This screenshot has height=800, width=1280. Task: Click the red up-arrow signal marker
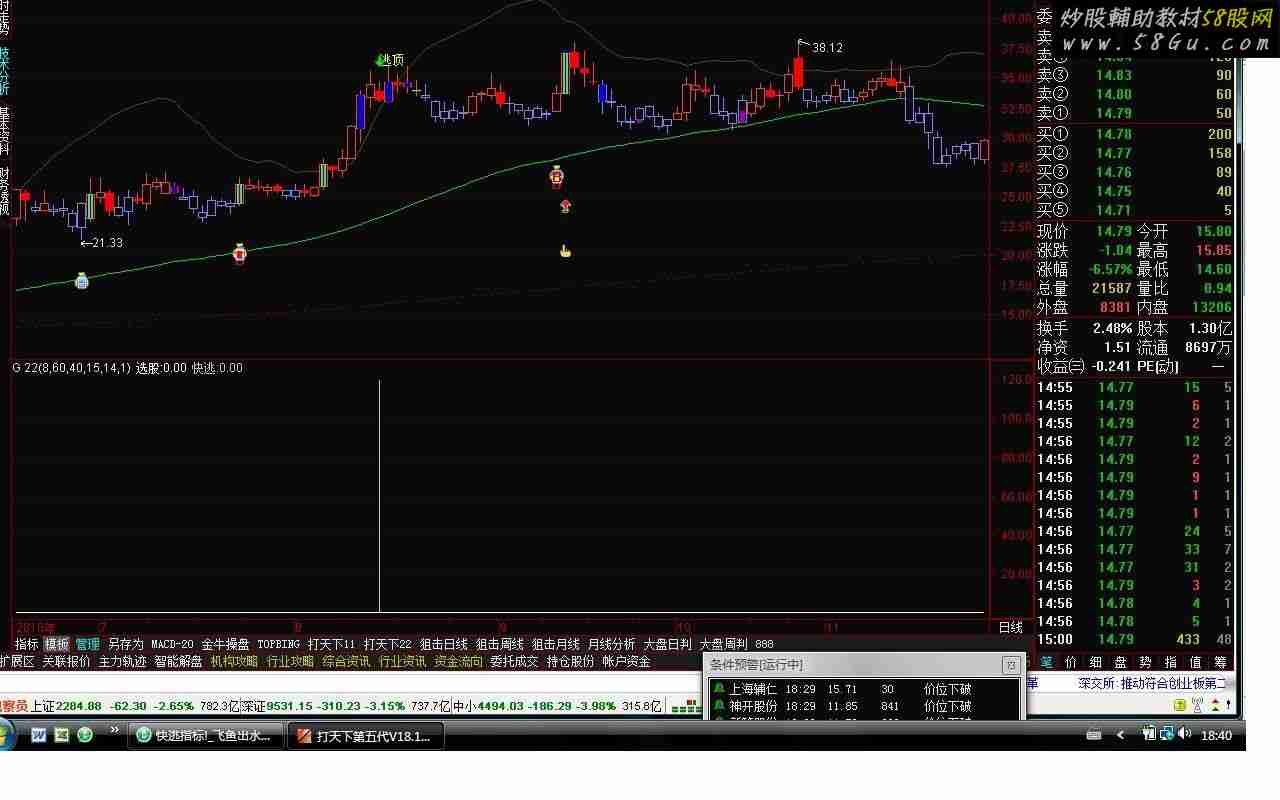pos(565,206)
